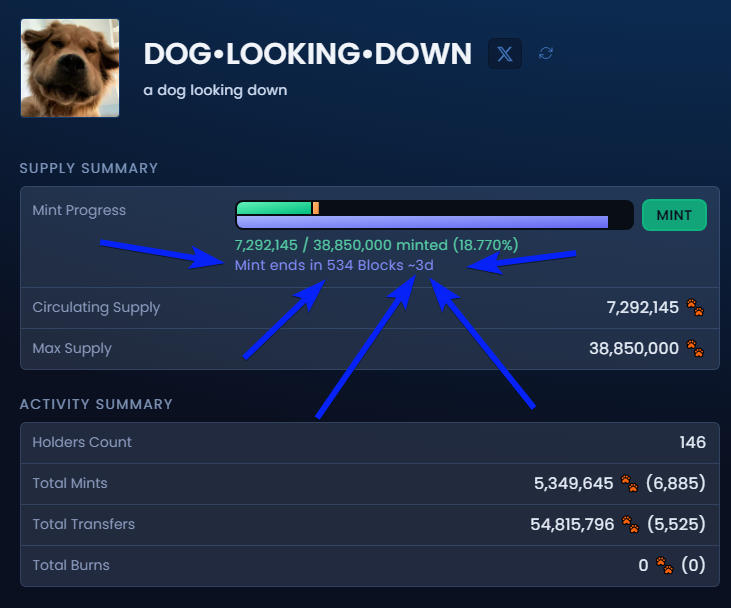Click the Total Mints amount 5,349,645

tap(573, 484)
